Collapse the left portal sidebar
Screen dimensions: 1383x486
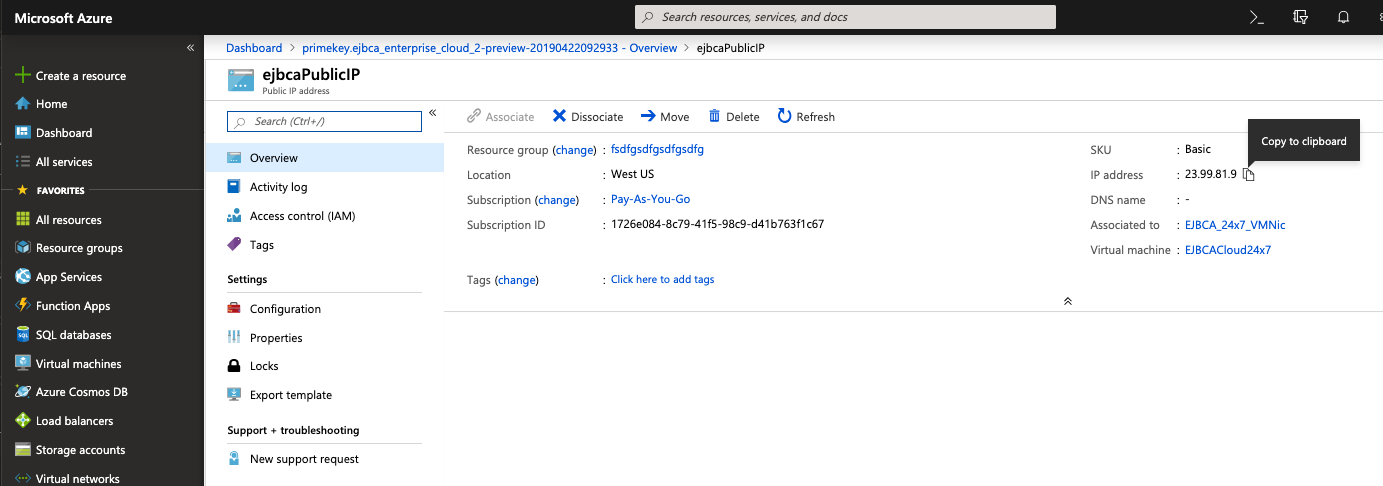pos(190,48)
